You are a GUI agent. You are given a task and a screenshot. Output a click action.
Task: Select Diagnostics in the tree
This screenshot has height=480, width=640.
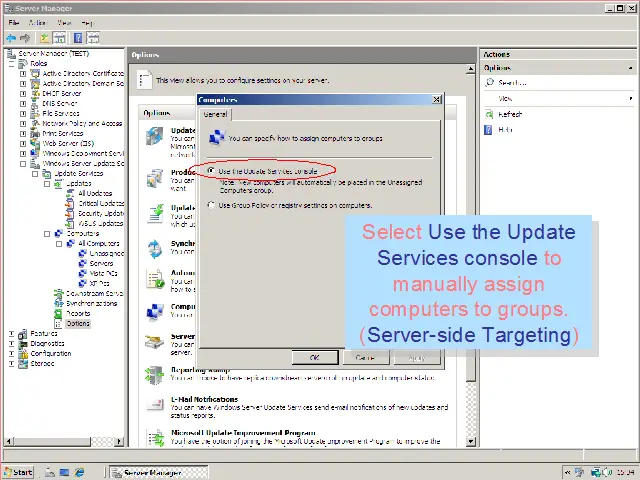point(47,343)
